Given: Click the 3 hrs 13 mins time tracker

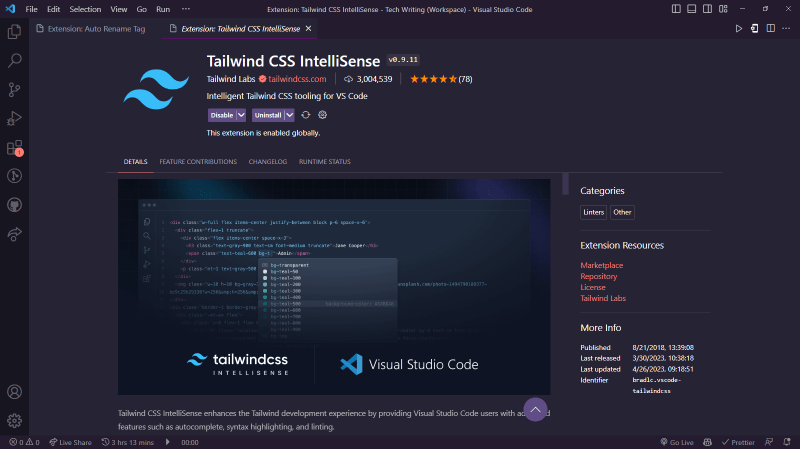Looking at the screenshot, I should click(128, 442).
